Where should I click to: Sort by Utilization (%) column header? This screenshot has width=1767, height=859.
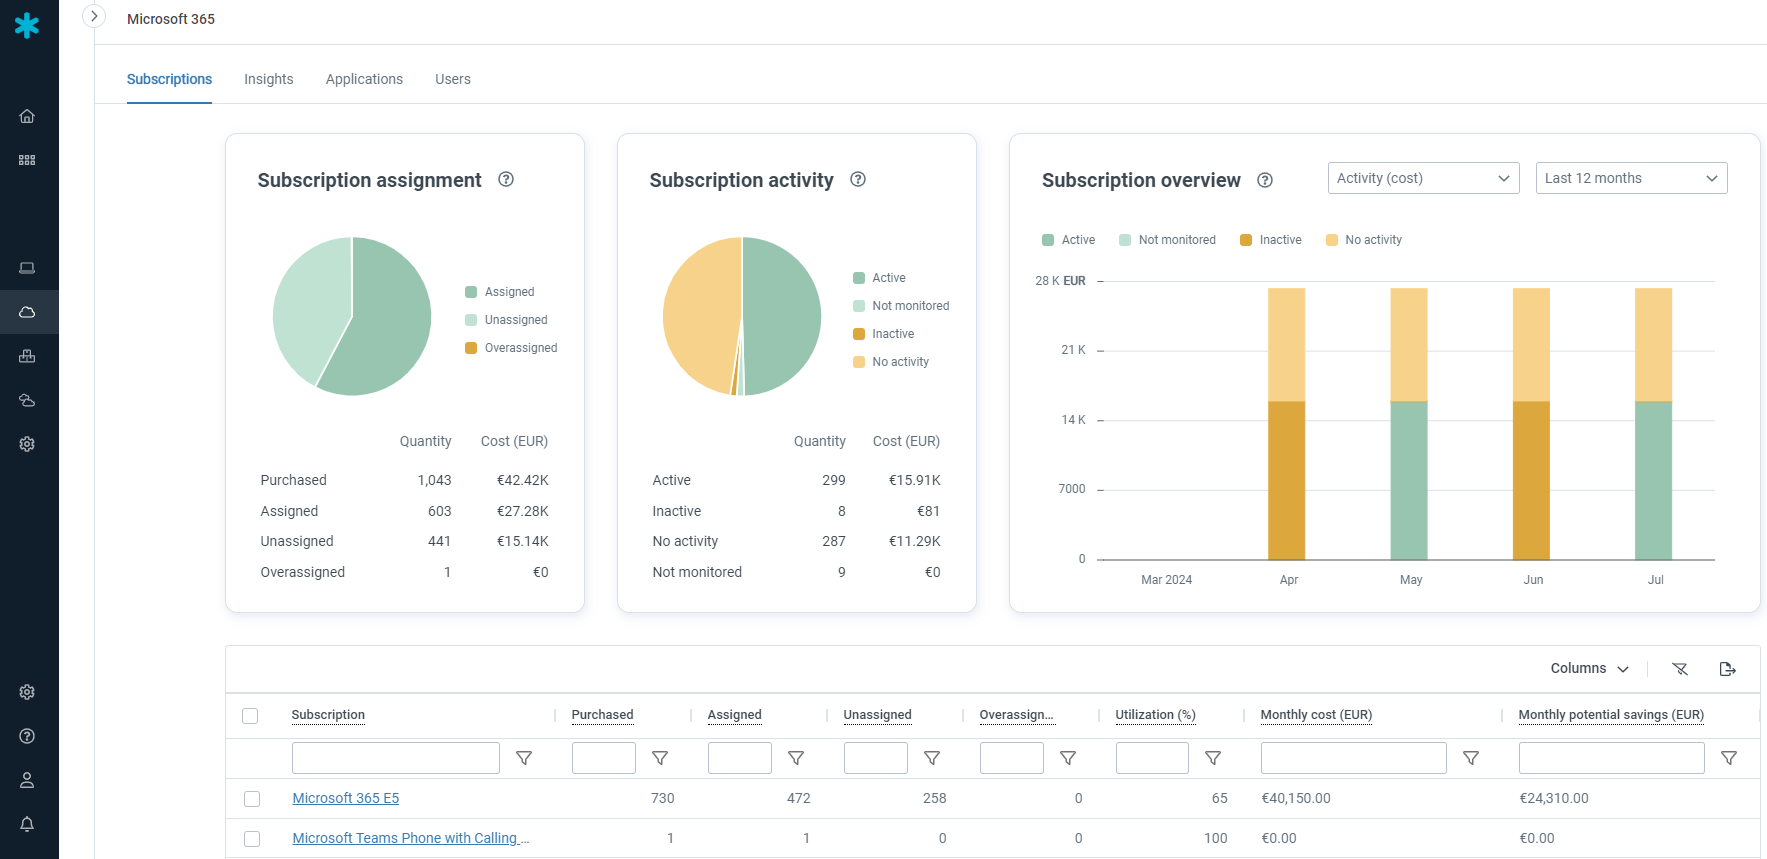(x=1155, y=715)
